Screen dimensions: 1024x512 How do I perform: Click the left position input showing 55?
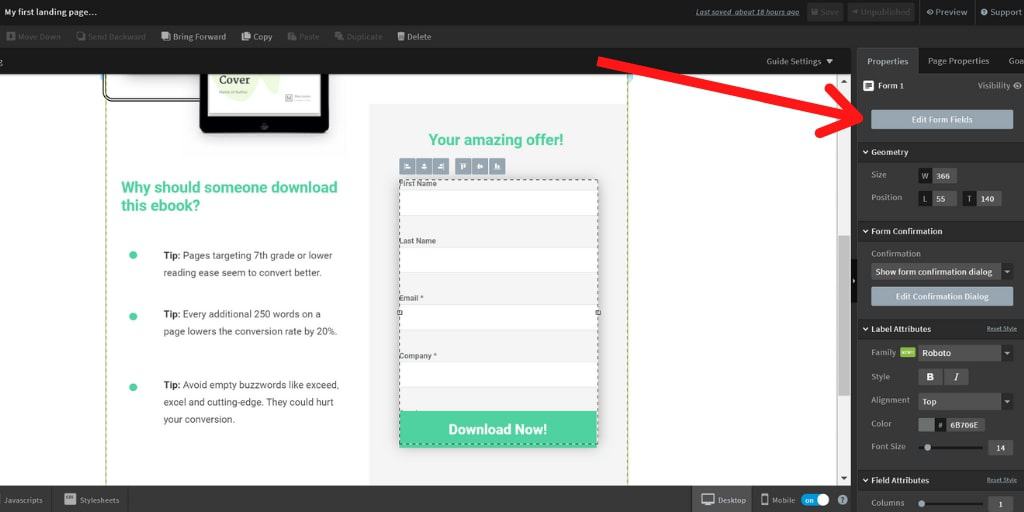point(944,199)
